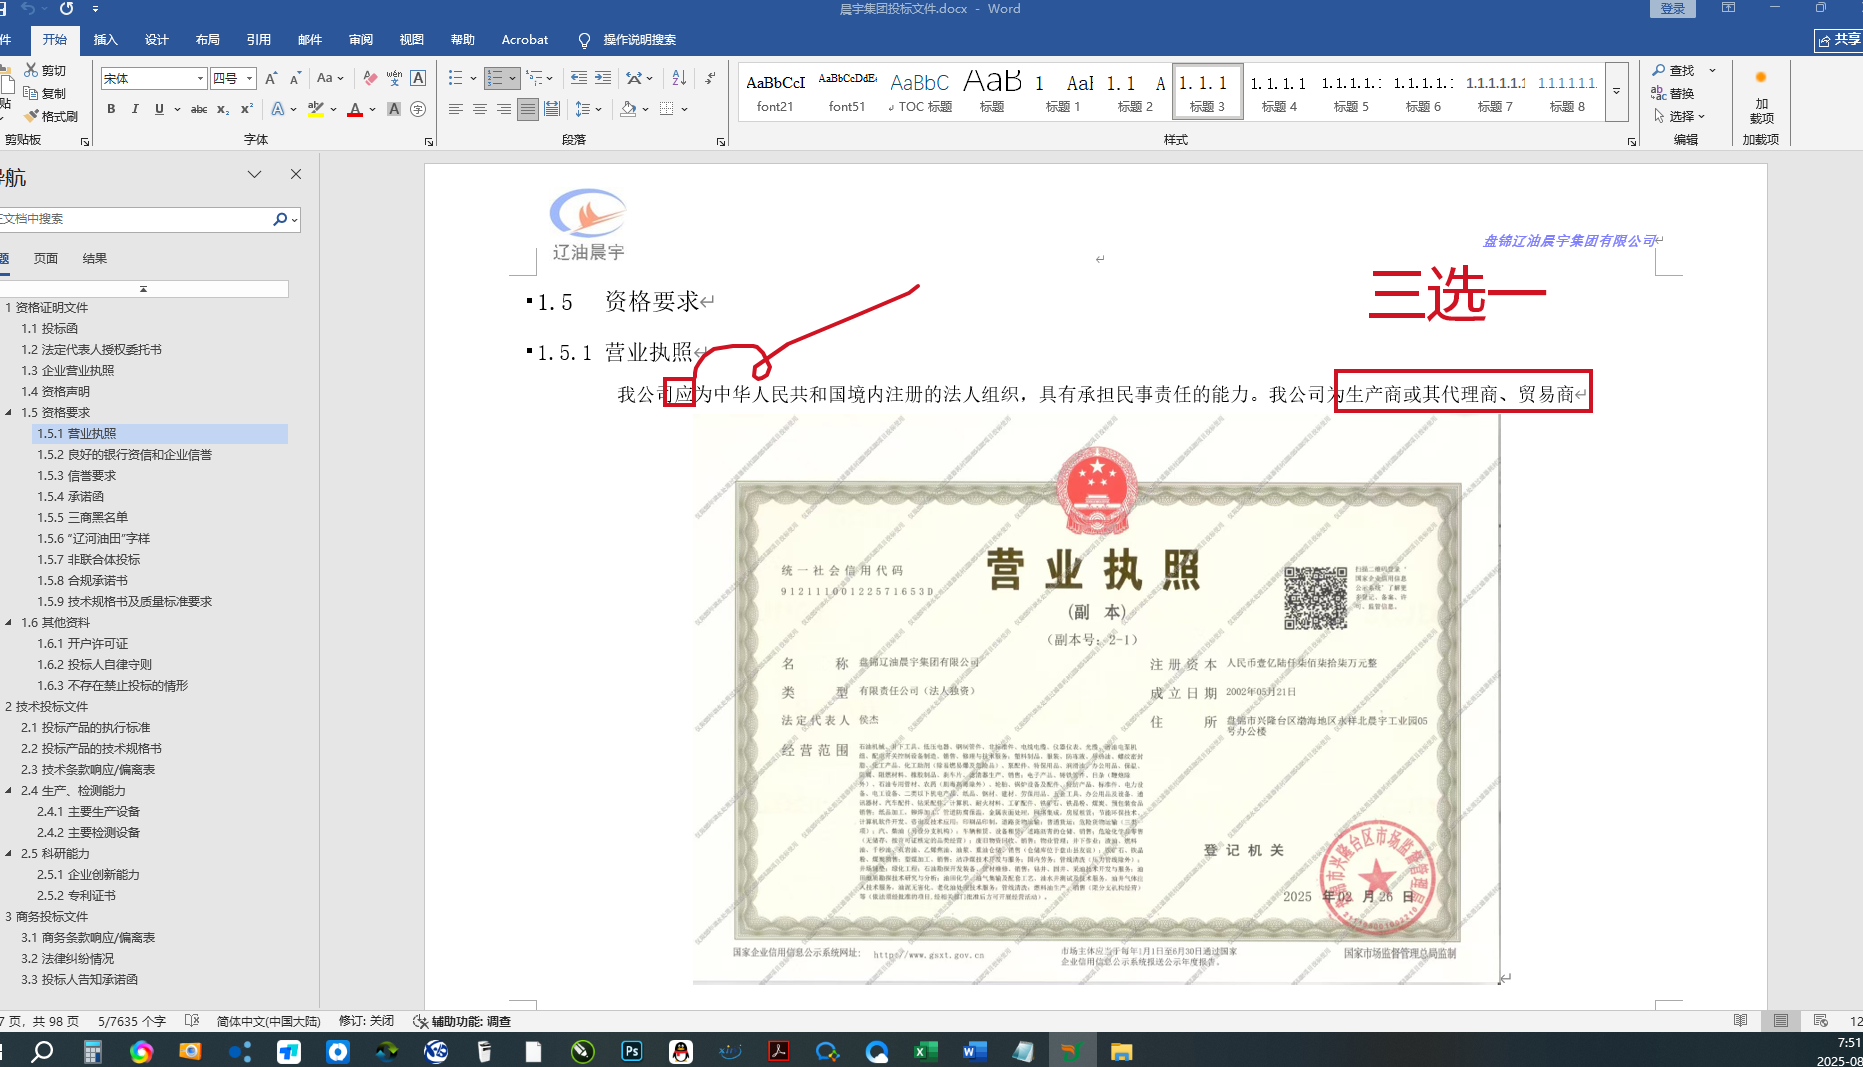This screenshot has height=1067, width=1863.
Task: Click the 查找 find magnifier
Action: click(1673, 70)
